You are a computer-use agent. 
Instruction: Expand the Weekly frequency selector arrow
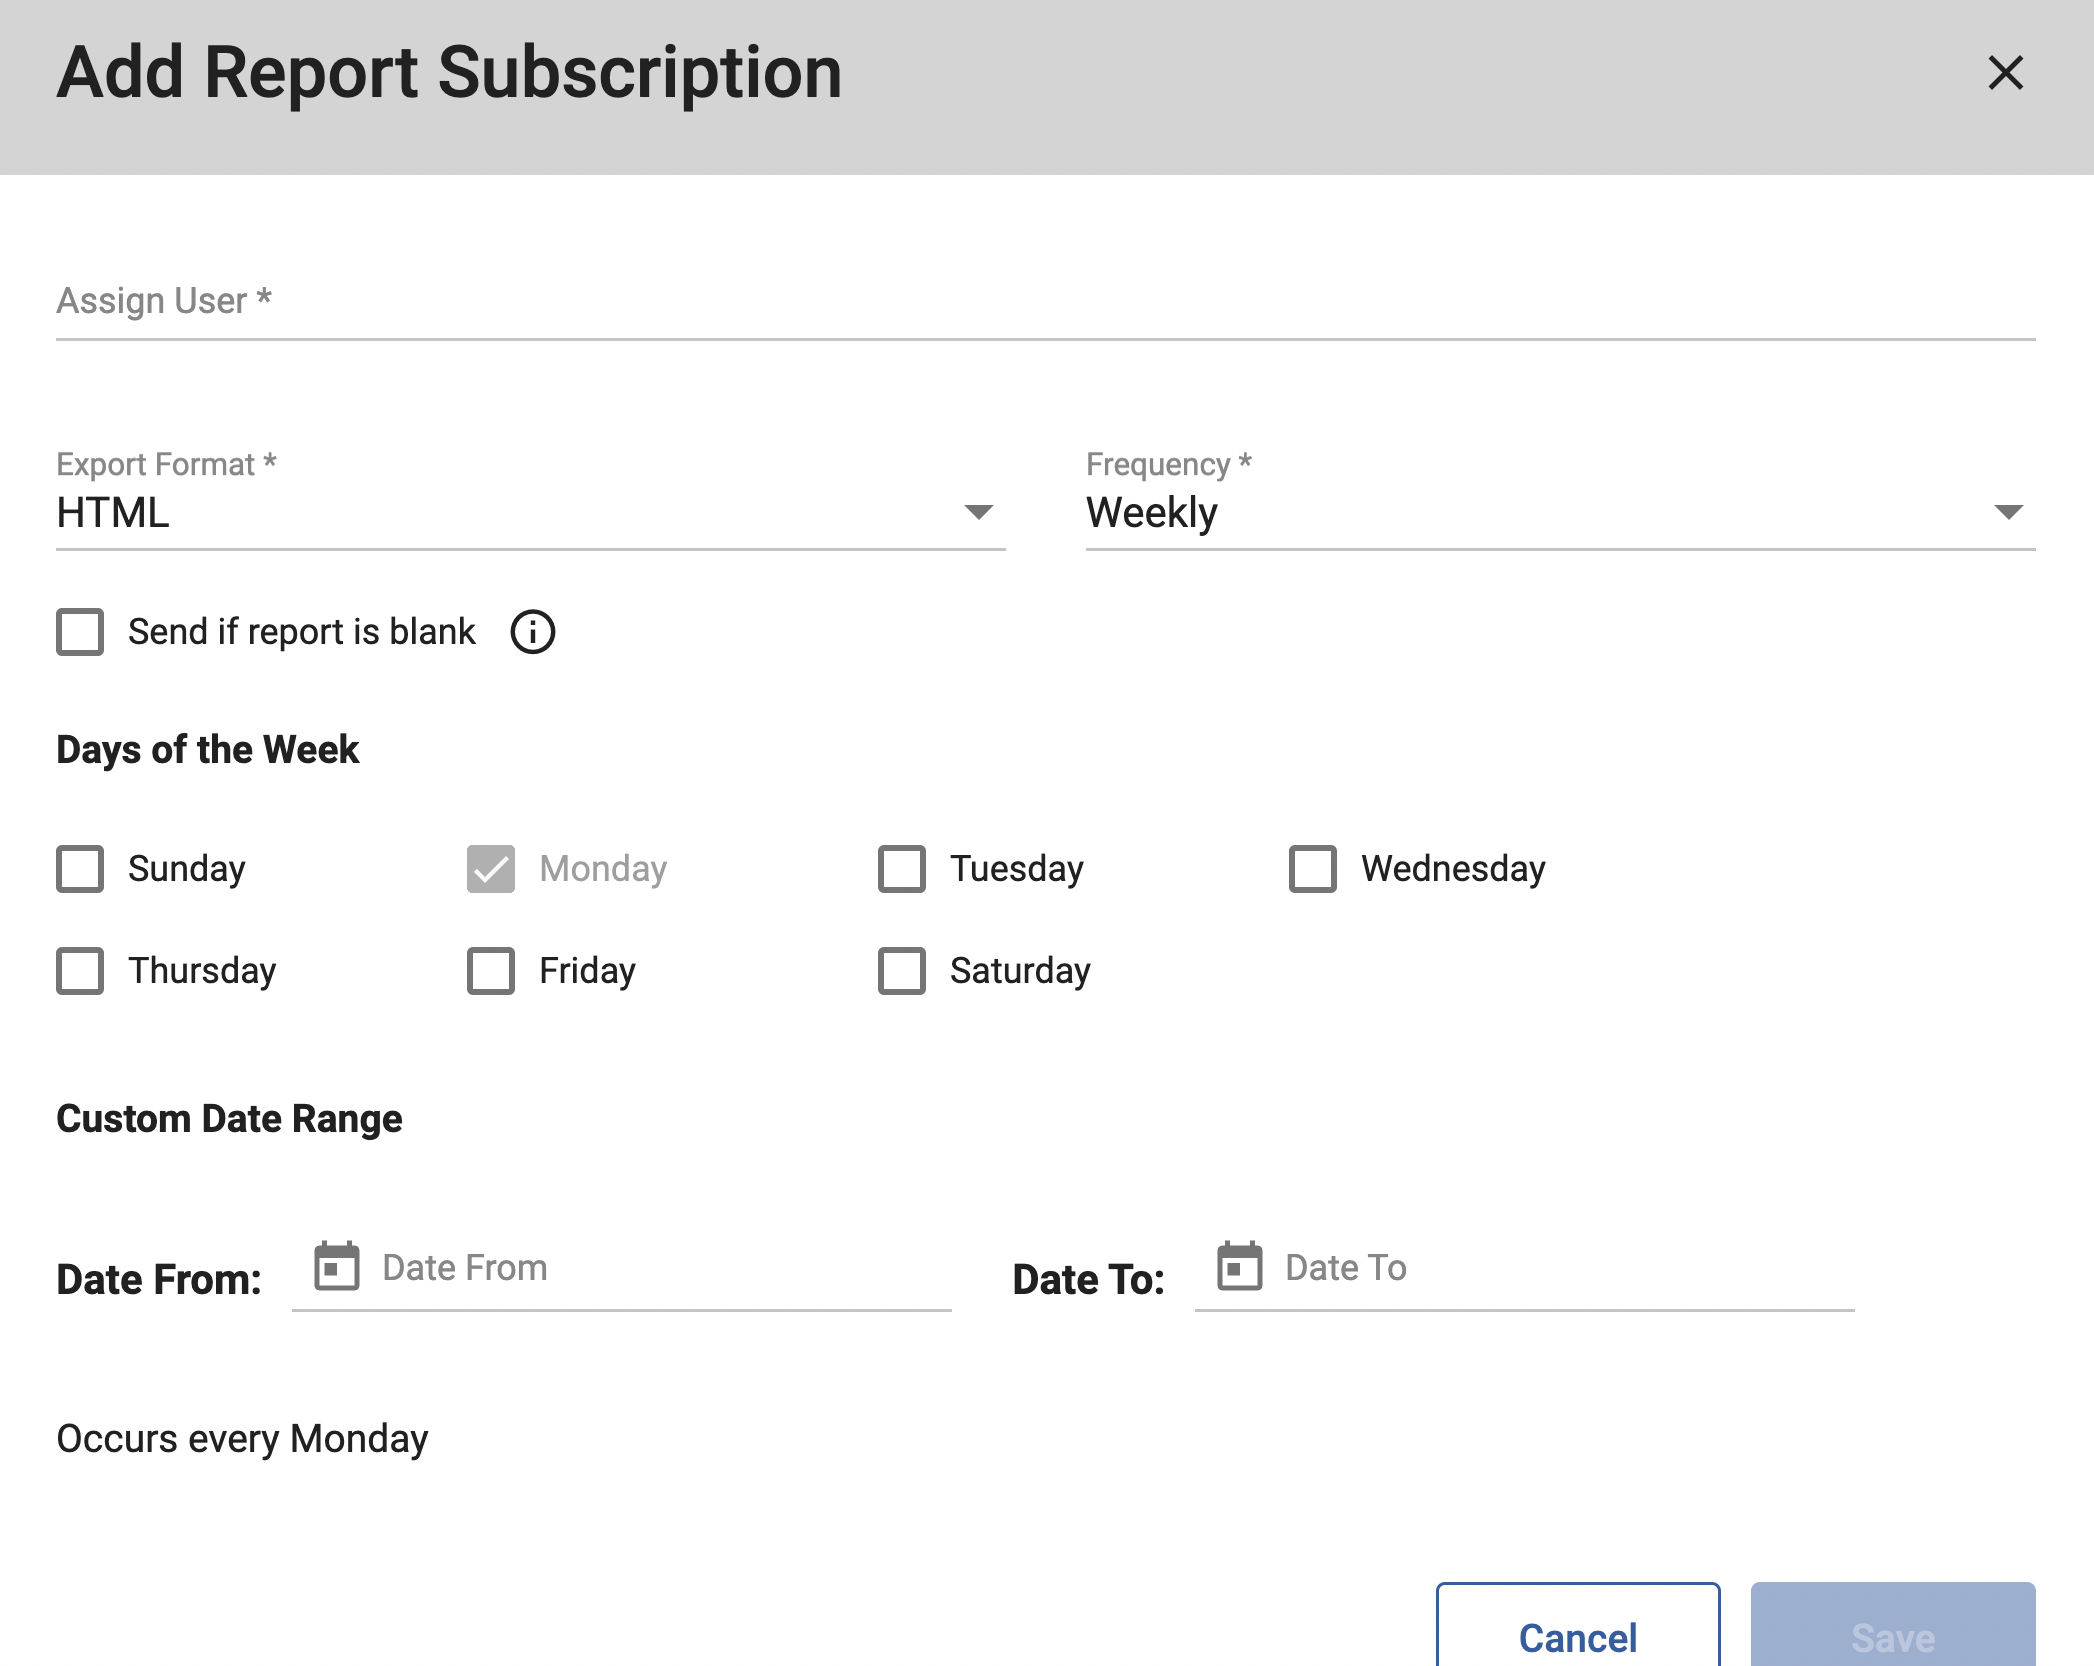2013,513
